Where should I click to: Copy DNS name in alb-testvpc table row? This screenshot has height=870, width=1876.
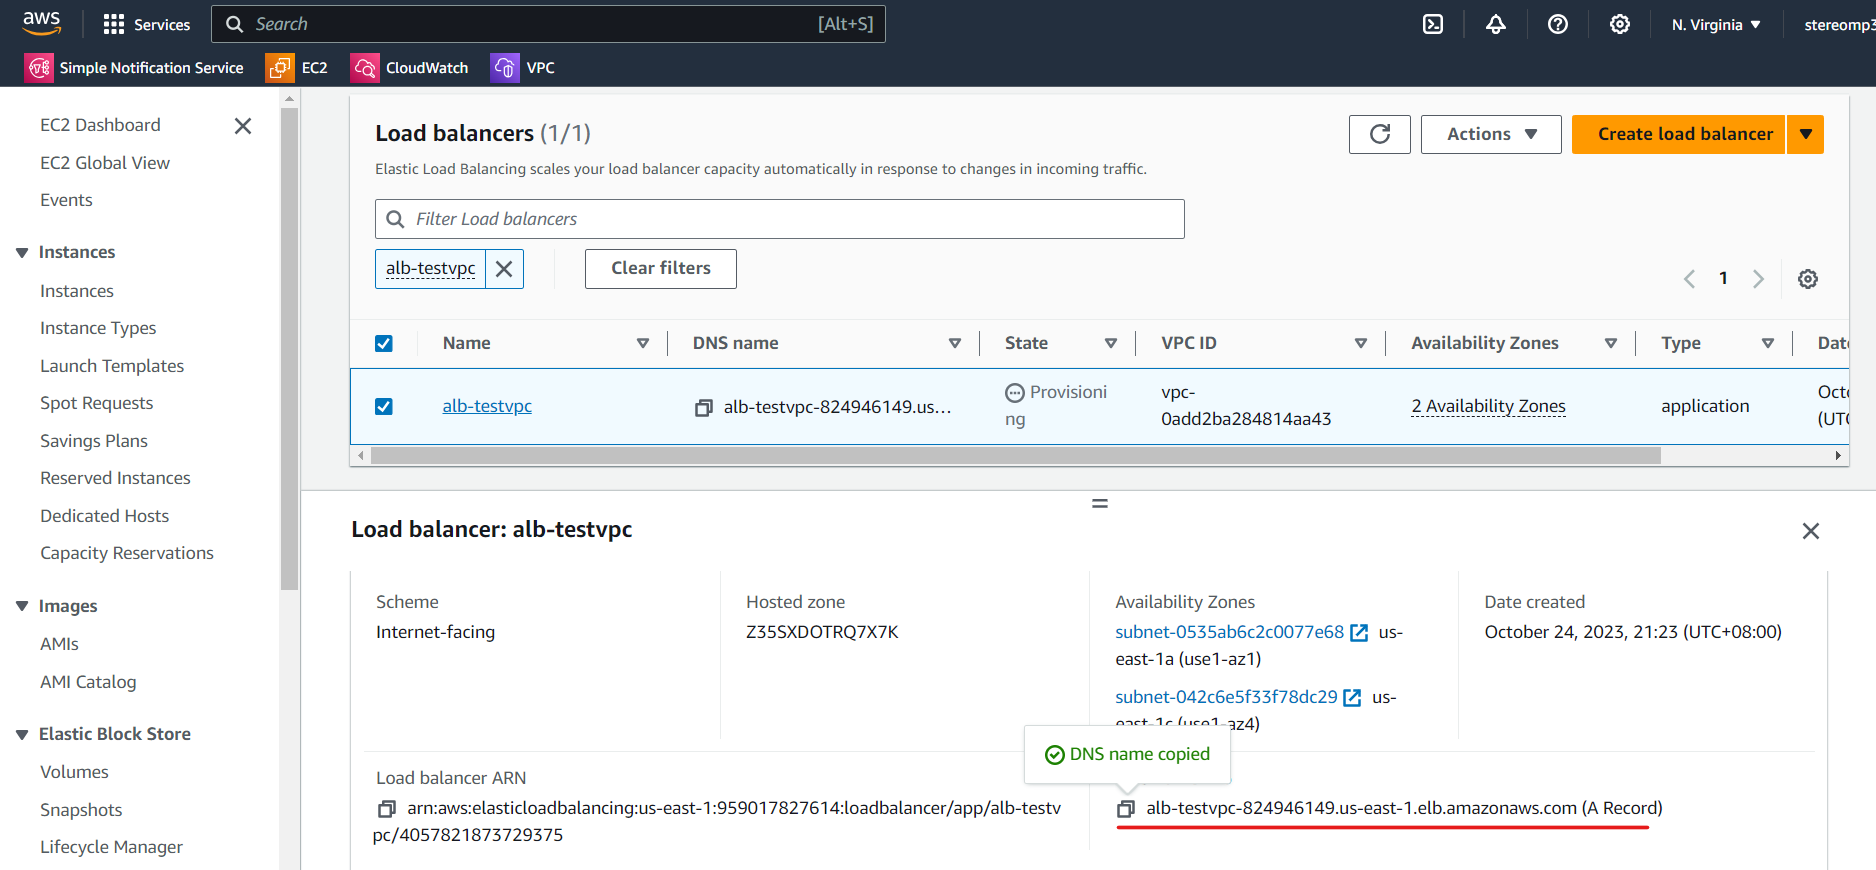tap(704, 408)
